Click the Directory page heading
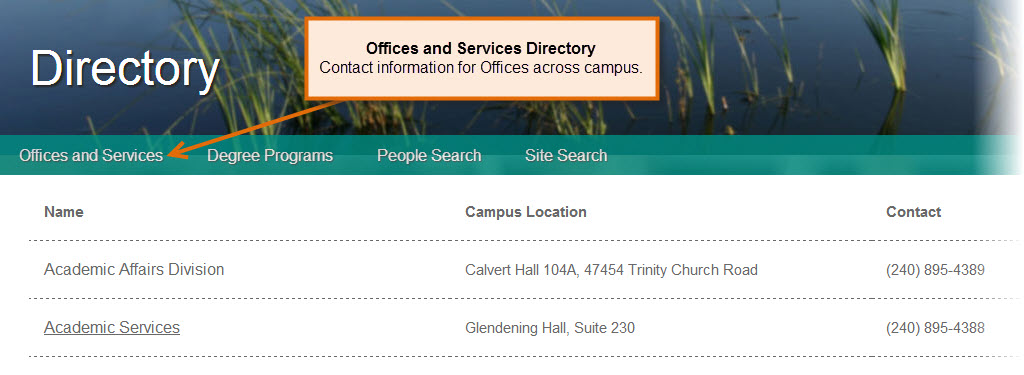Screen dimensions: 1024x375 click(125, 69)
